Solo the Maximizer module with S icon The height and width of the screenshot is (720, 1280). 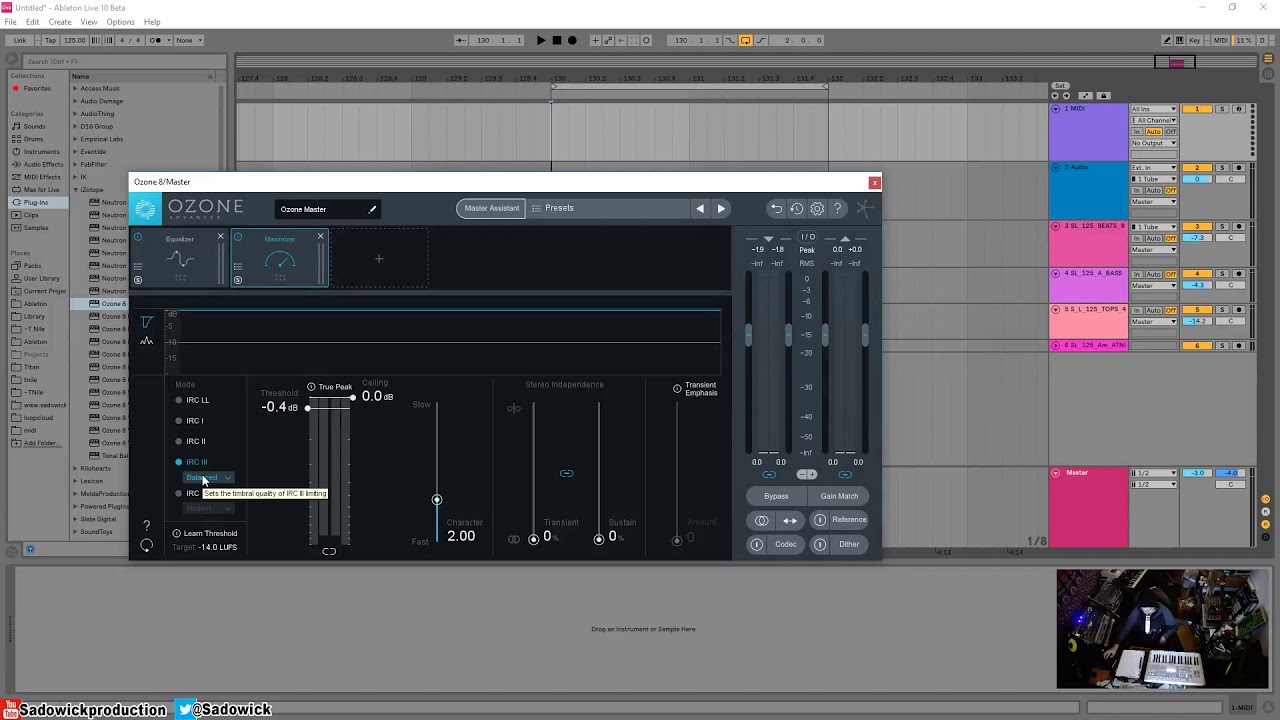coord(238,280)
